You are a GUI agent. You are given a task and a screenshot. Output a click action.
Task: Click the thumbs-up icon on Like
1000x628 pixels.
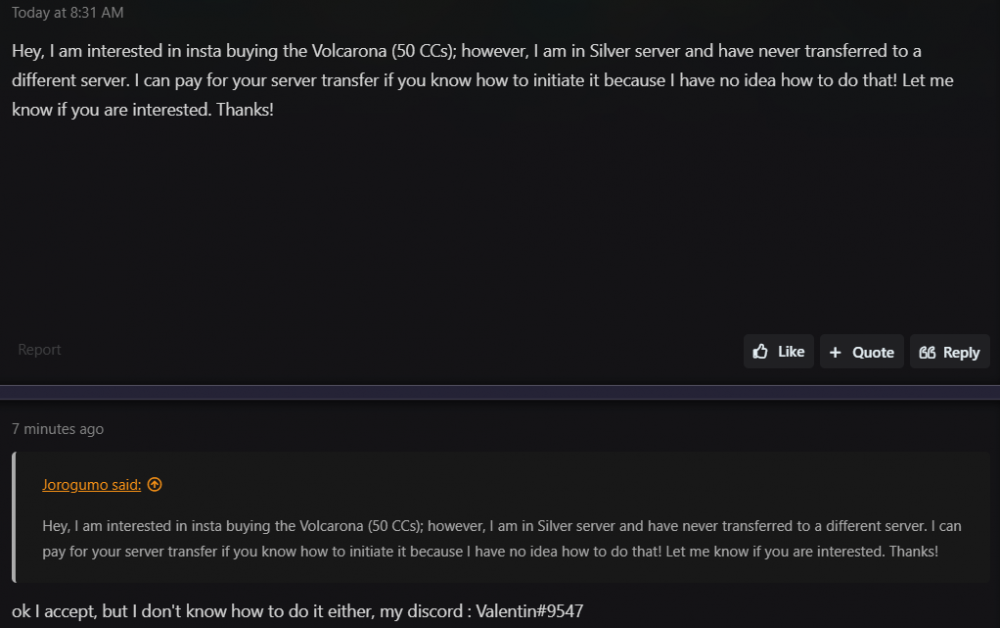[x=761, y=352]
